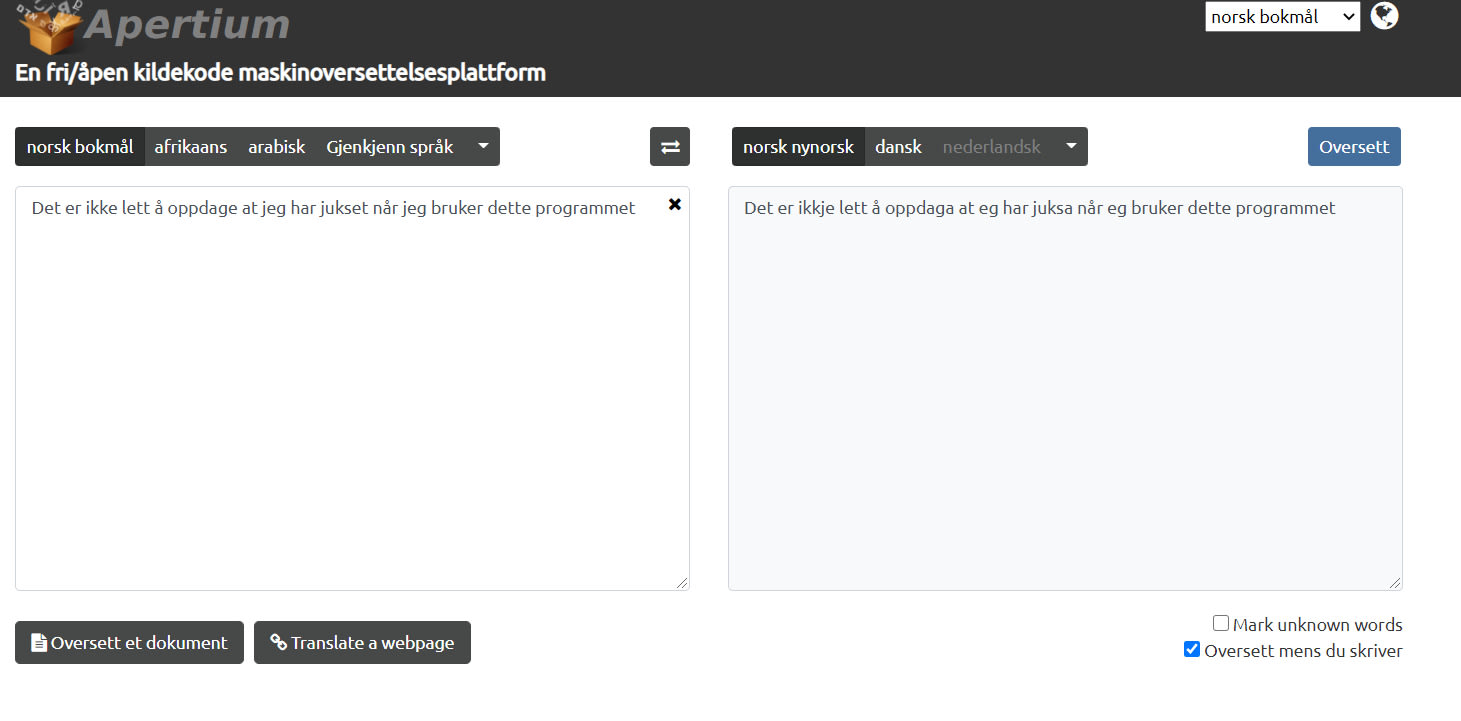The height and width of the screenshot is (721, 1461).
Task: Expand the target language list arrow
Action: pyautogui.click(x=1071, y=146)
